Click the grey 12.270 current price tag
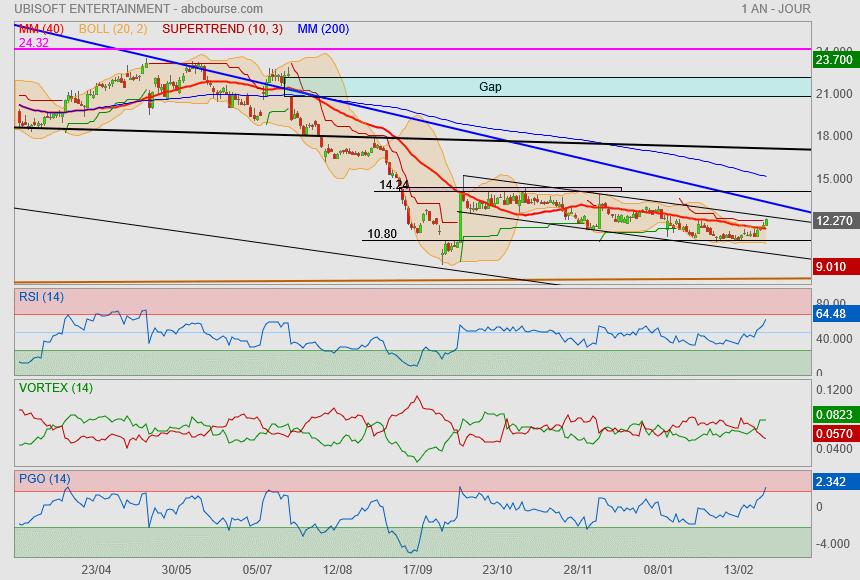This screenshot has width=860, height=580. [x=834, y=221]
